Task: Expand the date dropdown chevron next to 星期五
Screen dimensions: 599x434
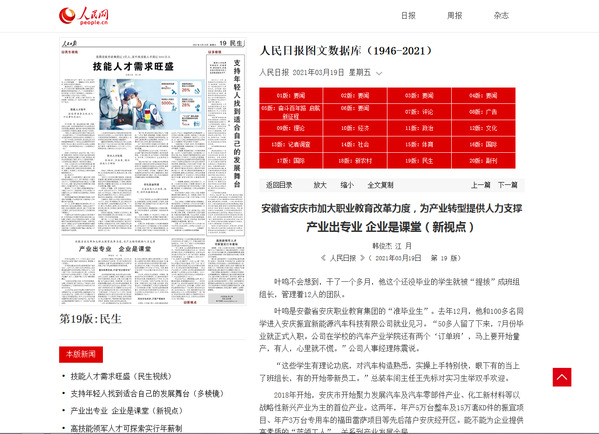Action: click(379, 73)
